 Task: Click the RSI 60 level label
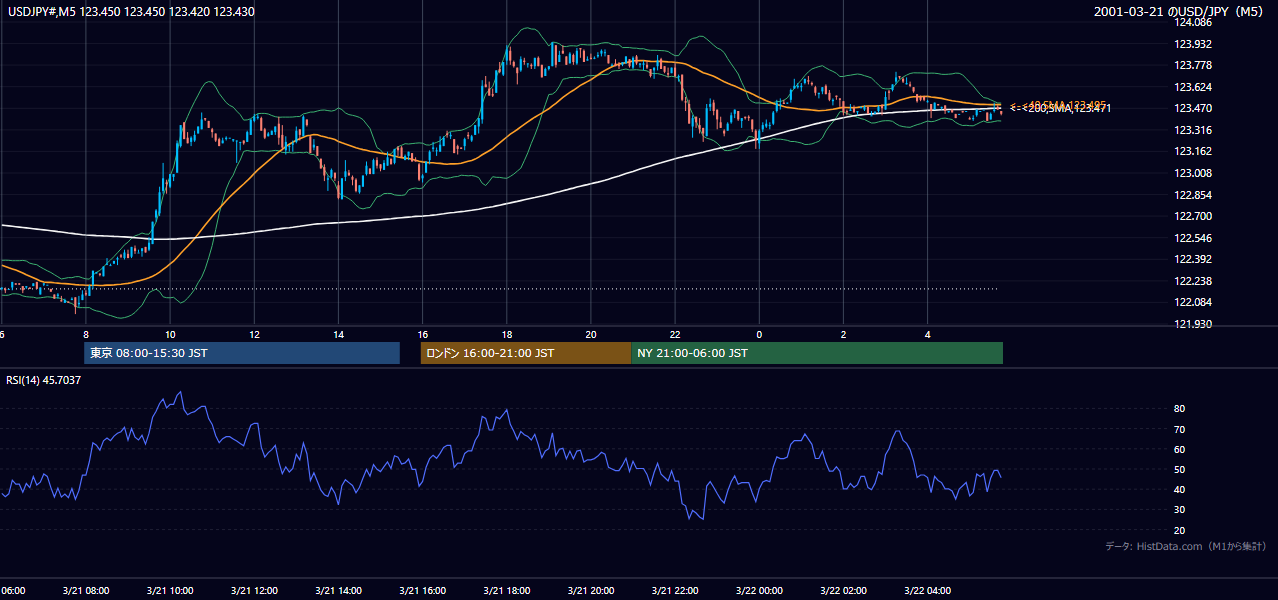coord(1179,449)
